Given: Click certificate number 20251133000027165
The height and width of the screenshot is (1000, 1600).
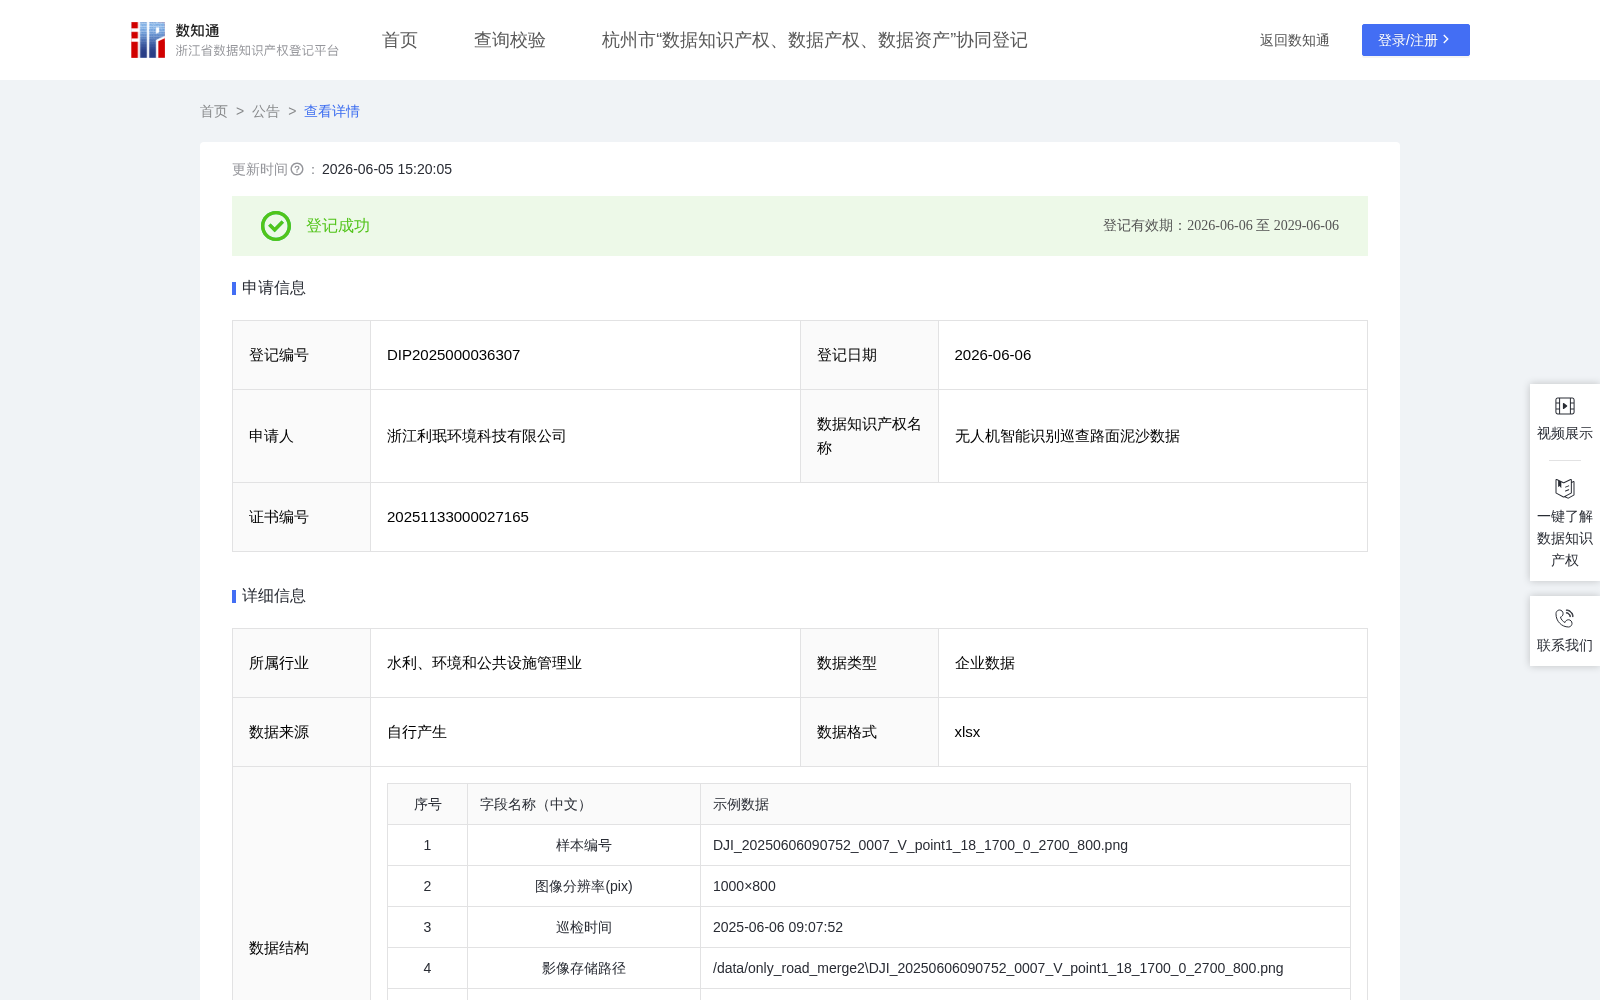Looking at the screenshot, I should pyautogui.click(x=458, y=517).
